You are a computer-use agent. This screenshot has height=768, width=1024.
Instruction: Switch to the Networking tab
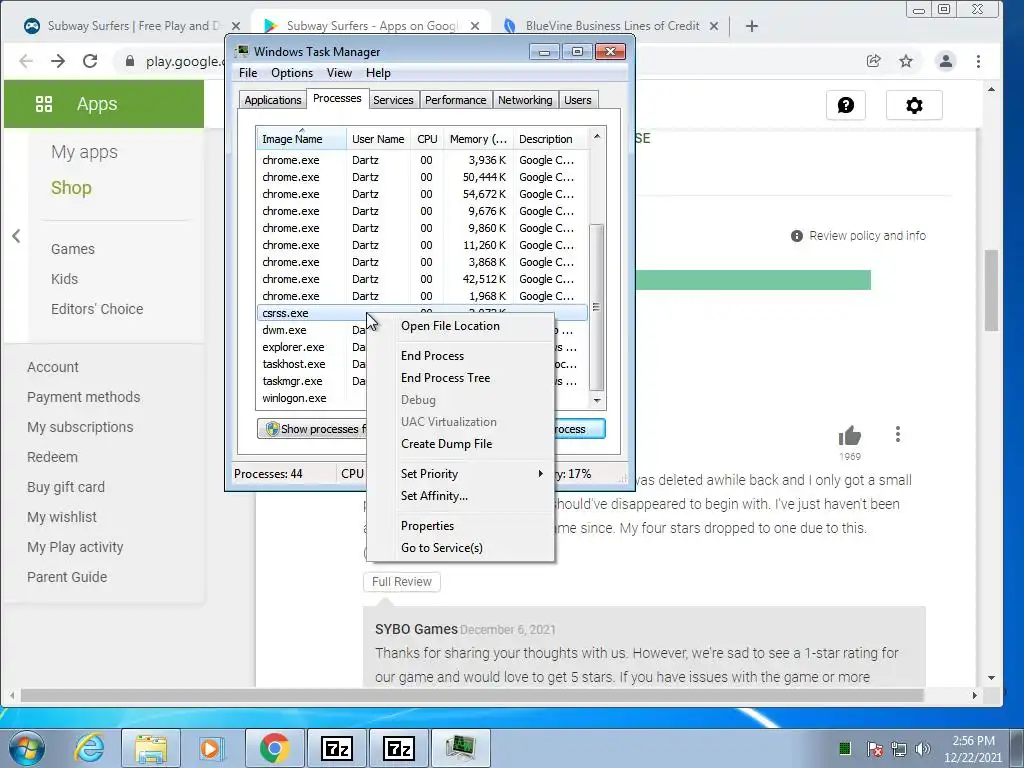tap(525, 100)
